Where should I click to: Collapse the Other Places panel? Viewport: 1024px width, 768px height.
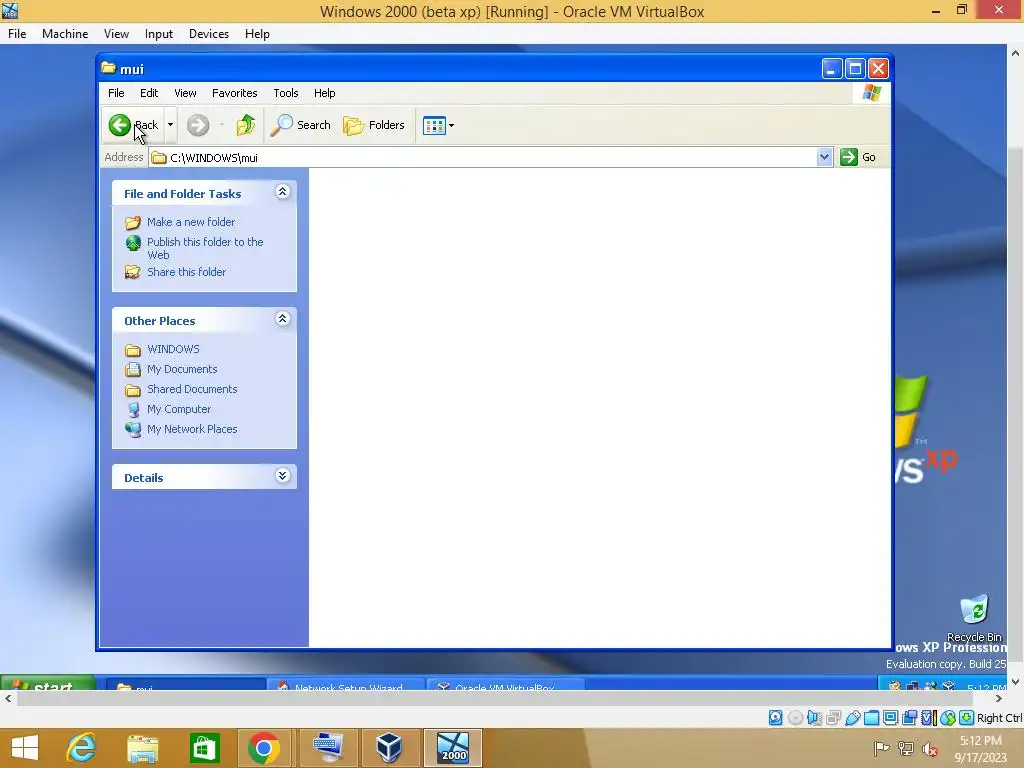pos(282,319)
